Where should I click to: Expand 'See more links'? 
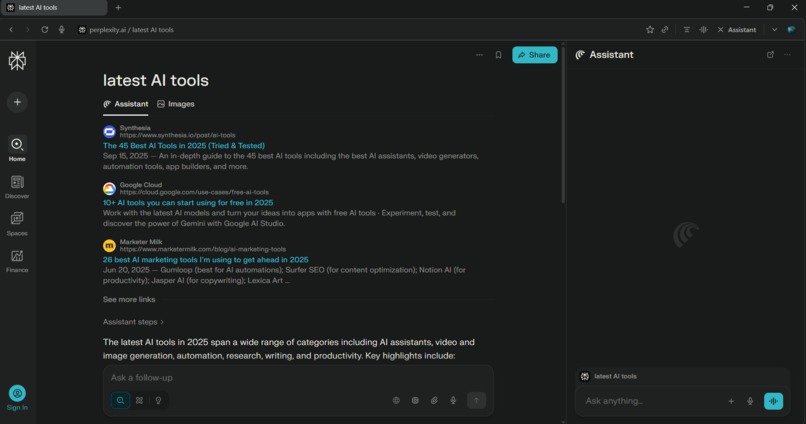coord(129,299)
